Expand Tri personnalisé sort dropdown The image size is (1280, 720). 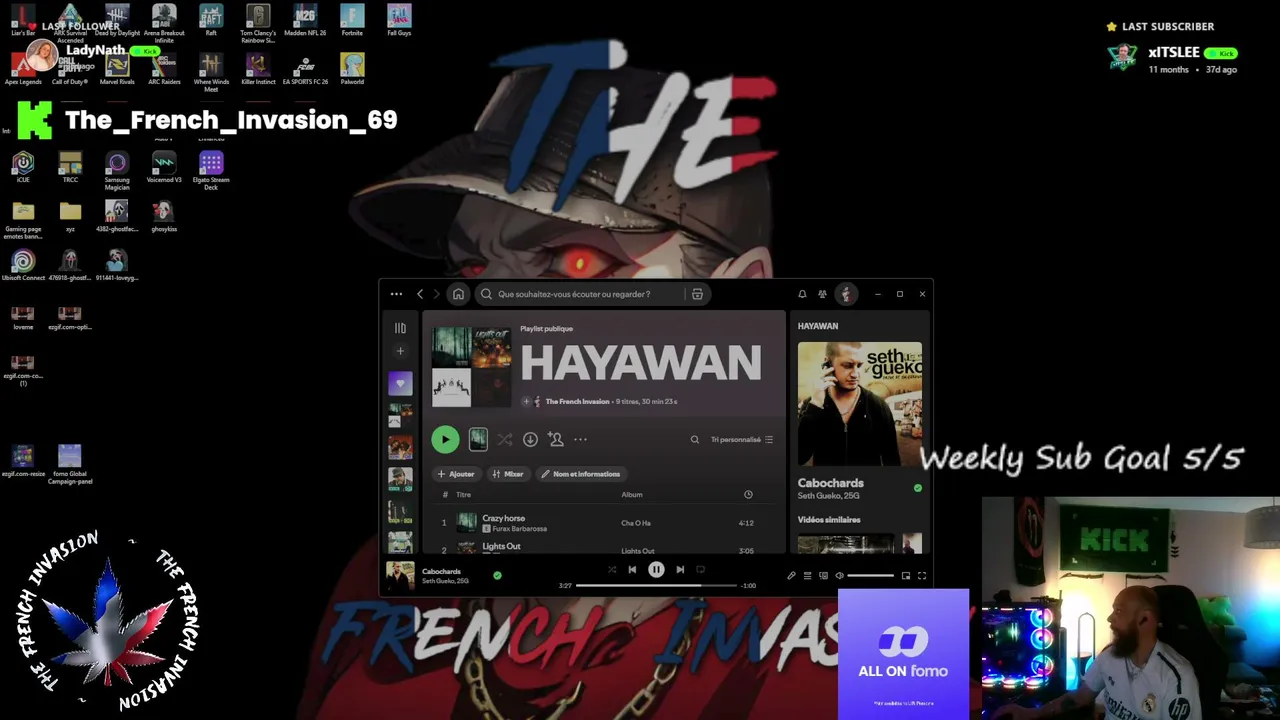tap(741, 439)
